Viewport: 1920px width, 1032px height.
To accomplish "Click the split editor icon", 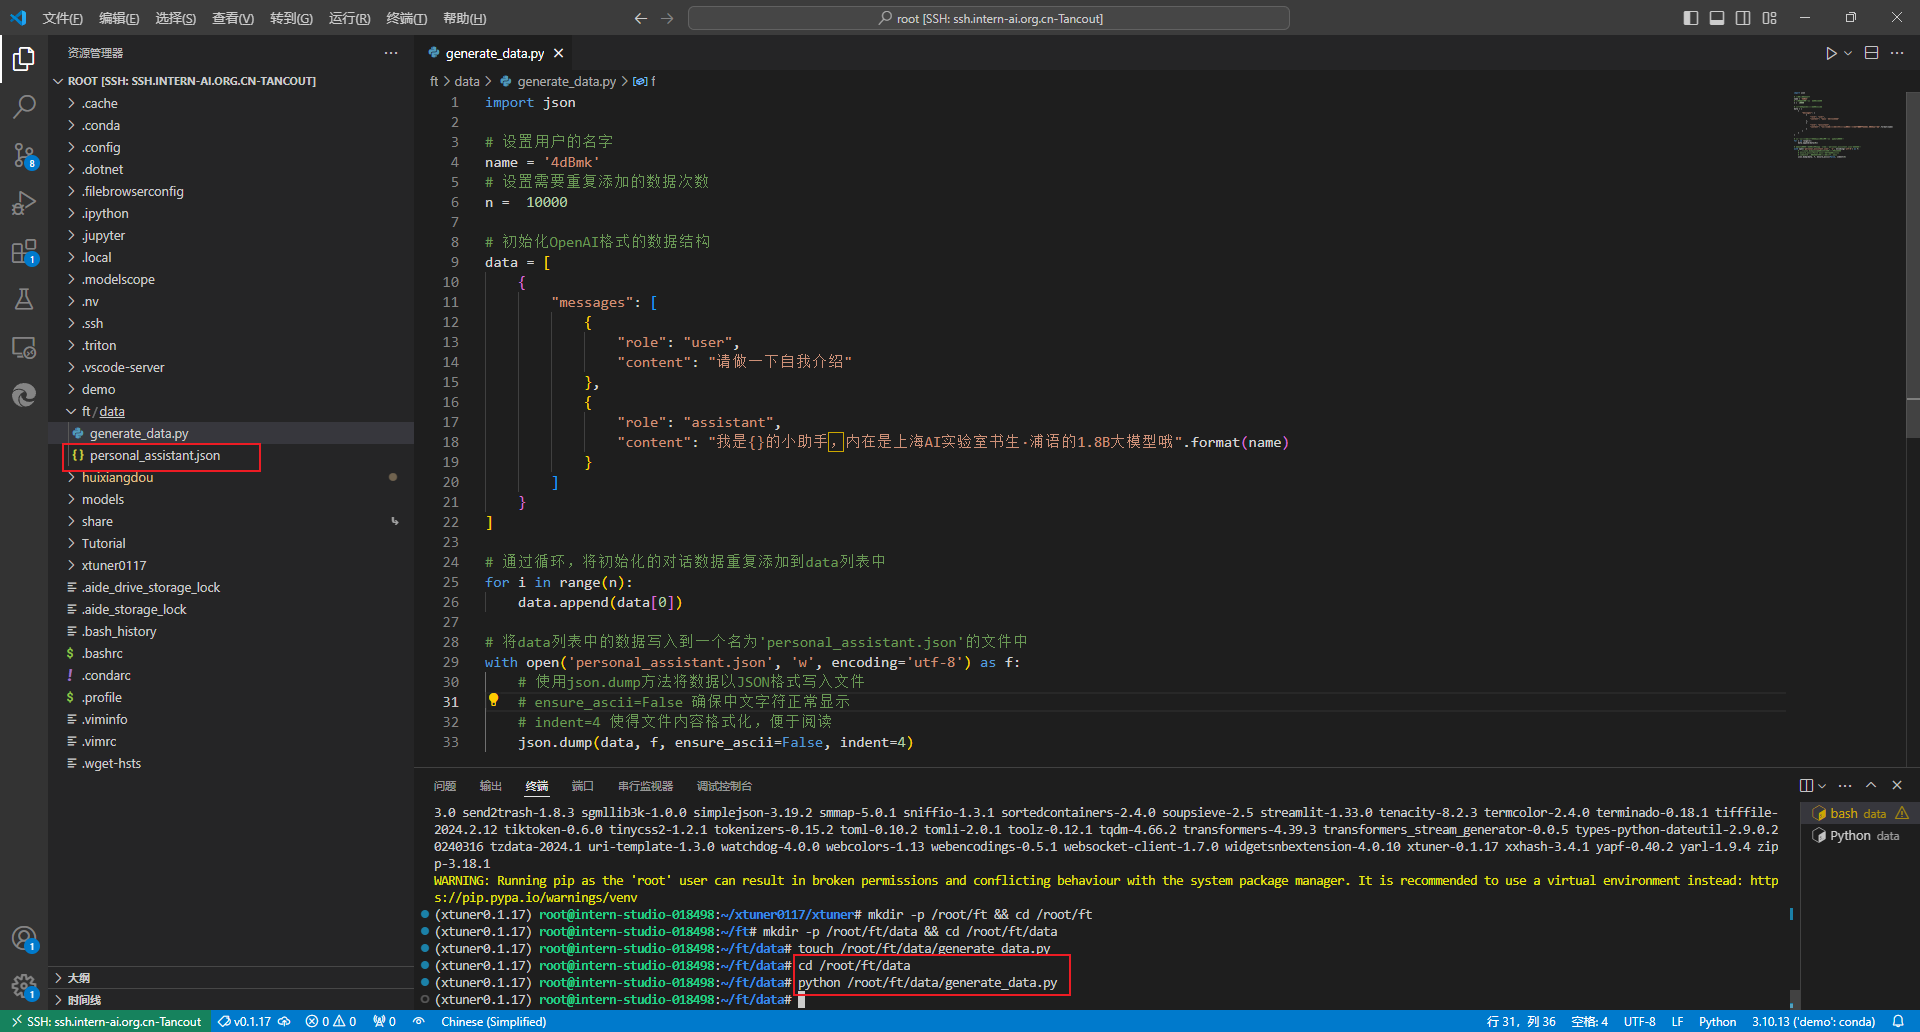I will pos(1871,53).
